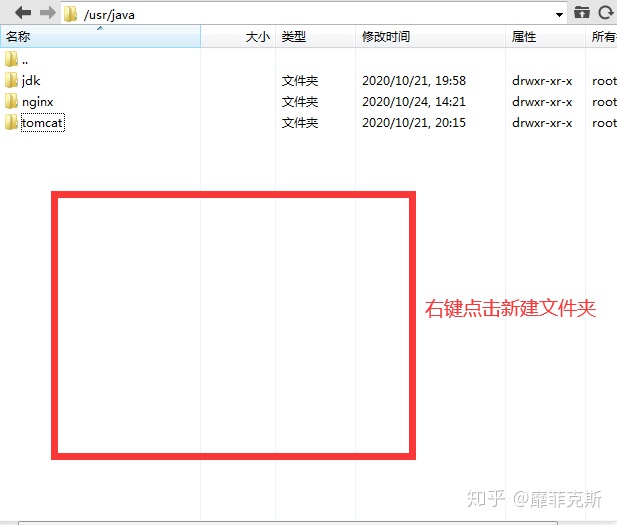
Task: Sort by the 类型 column header
Action: (x=316, y=37)
